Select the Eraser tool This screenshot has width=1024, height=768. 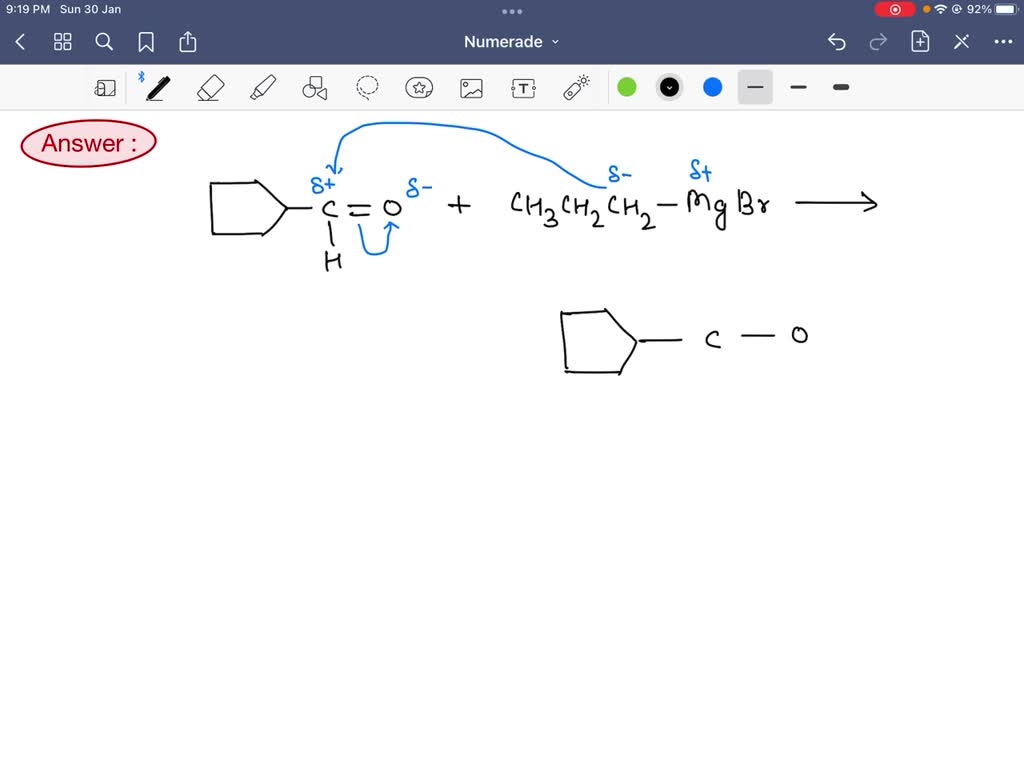click(209, 88)
